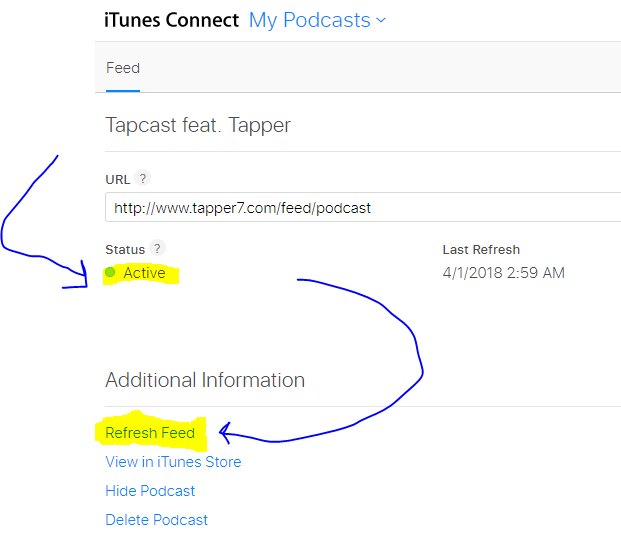Click the Refresh Feed link
The width and height of the screenshot is (621, 543).
150,433
